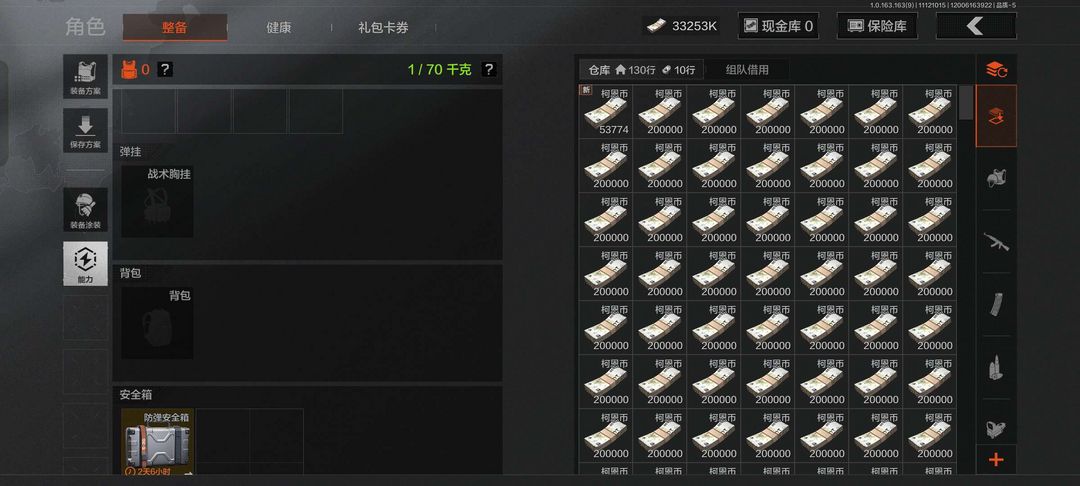Open the 装备方案 loadout icon
1080x486 pixels.
(x=85, y=76)
